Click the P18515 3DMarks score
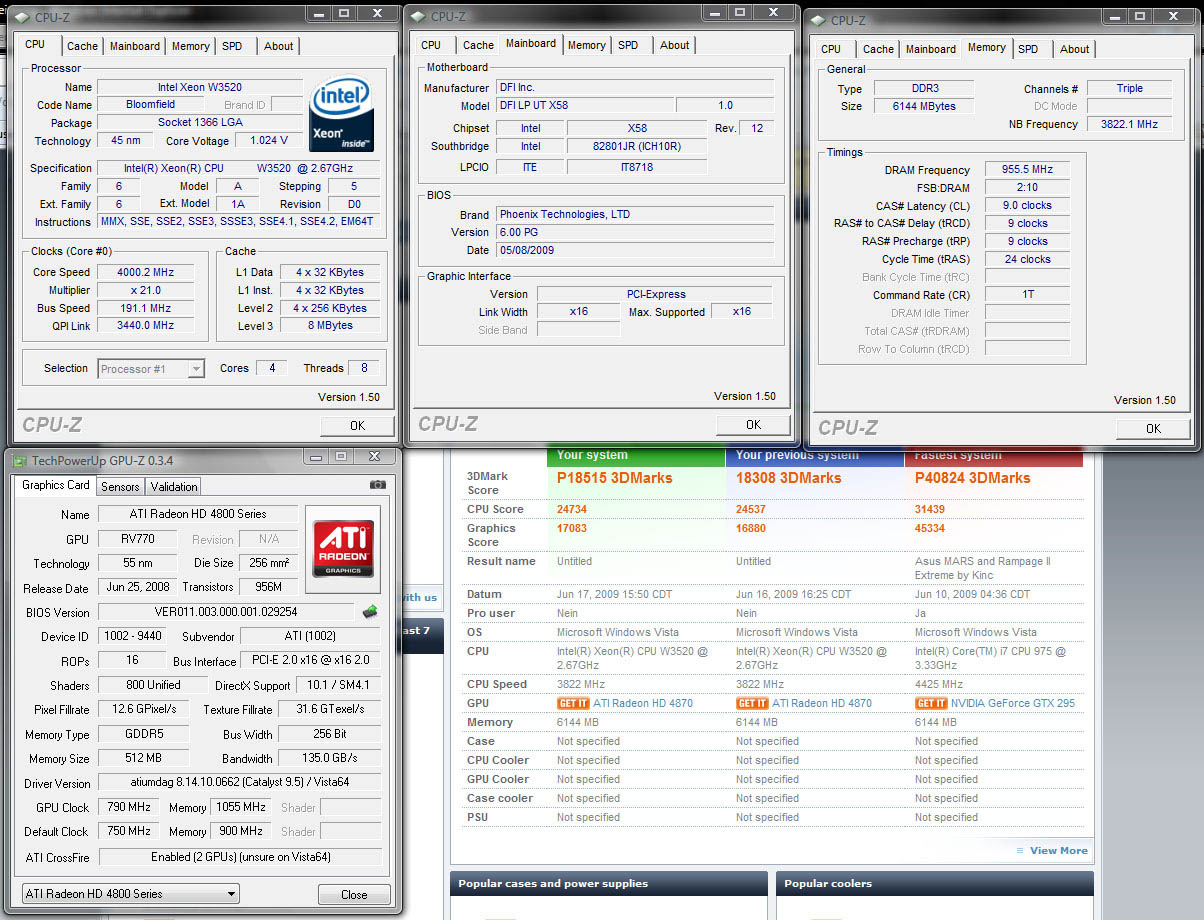 click(x=614, y=478)
